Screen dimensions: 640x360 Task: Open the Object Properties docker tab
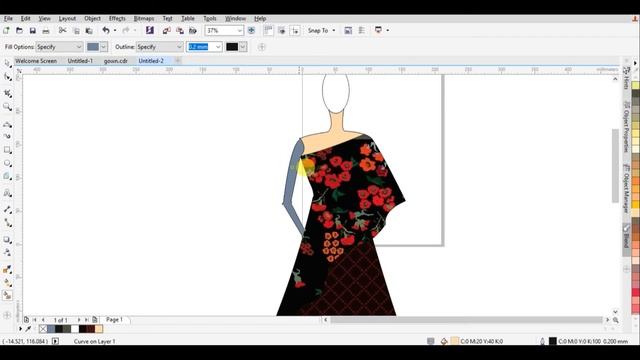coord(627,127)
